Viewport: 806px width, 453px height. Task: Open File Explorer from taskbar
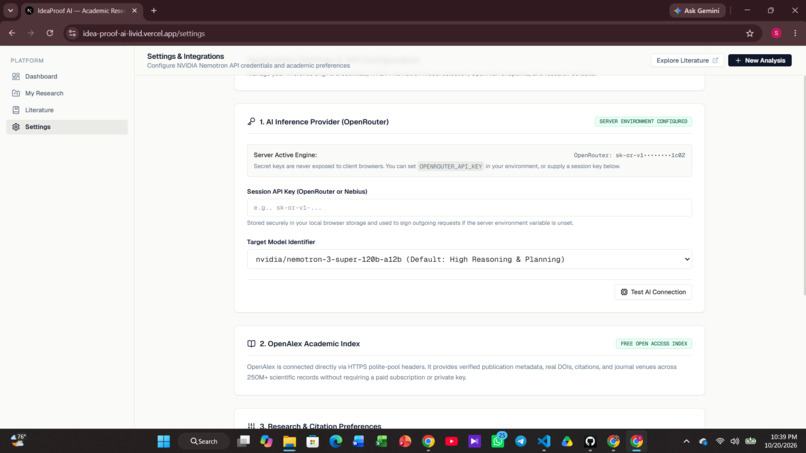click(289, 441)
